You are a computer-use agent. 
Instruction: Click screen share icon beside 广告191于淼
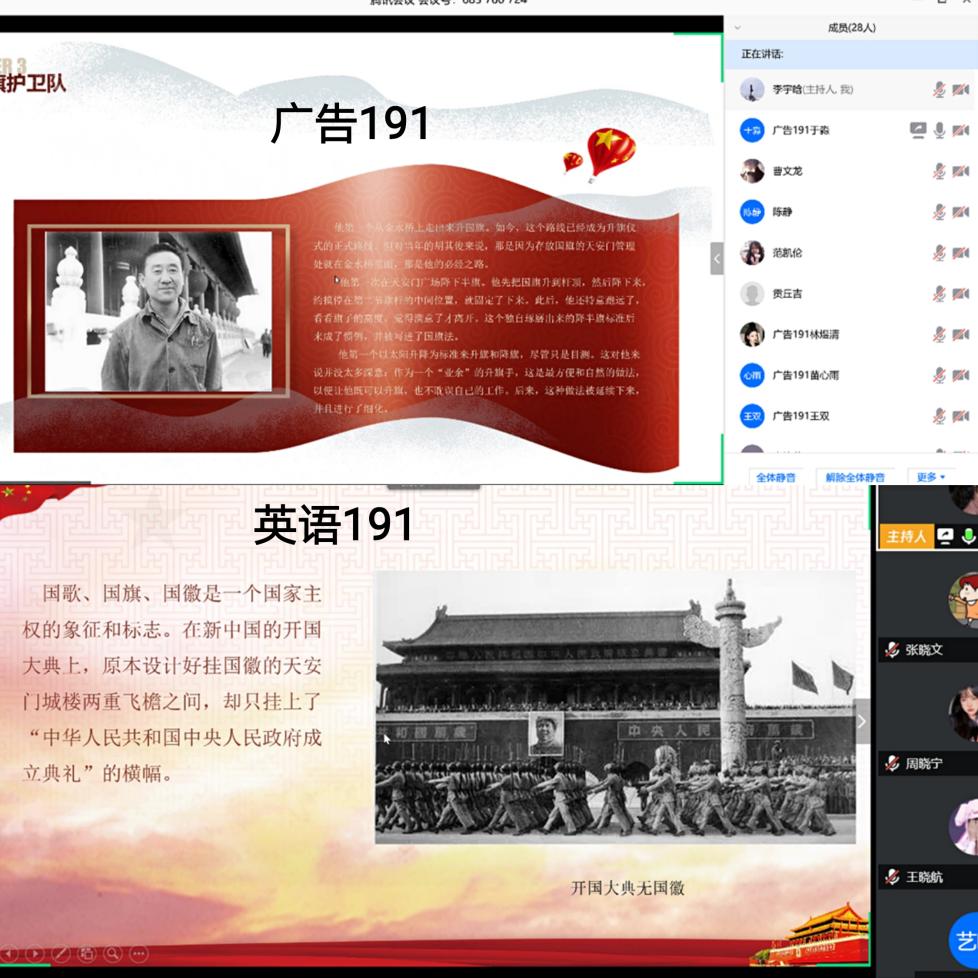(x=917, y=130)
